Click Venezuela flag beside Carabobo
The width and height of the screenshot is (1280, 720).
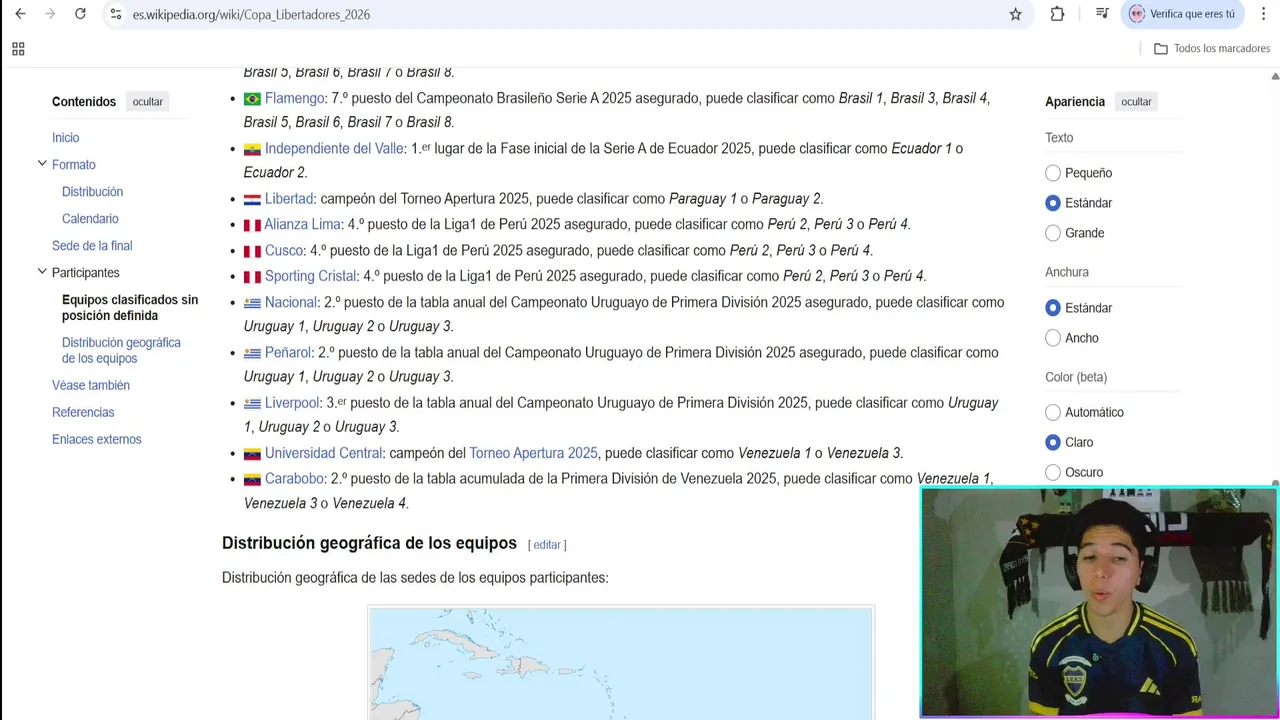pyautogui.click(x=252, y=480)
